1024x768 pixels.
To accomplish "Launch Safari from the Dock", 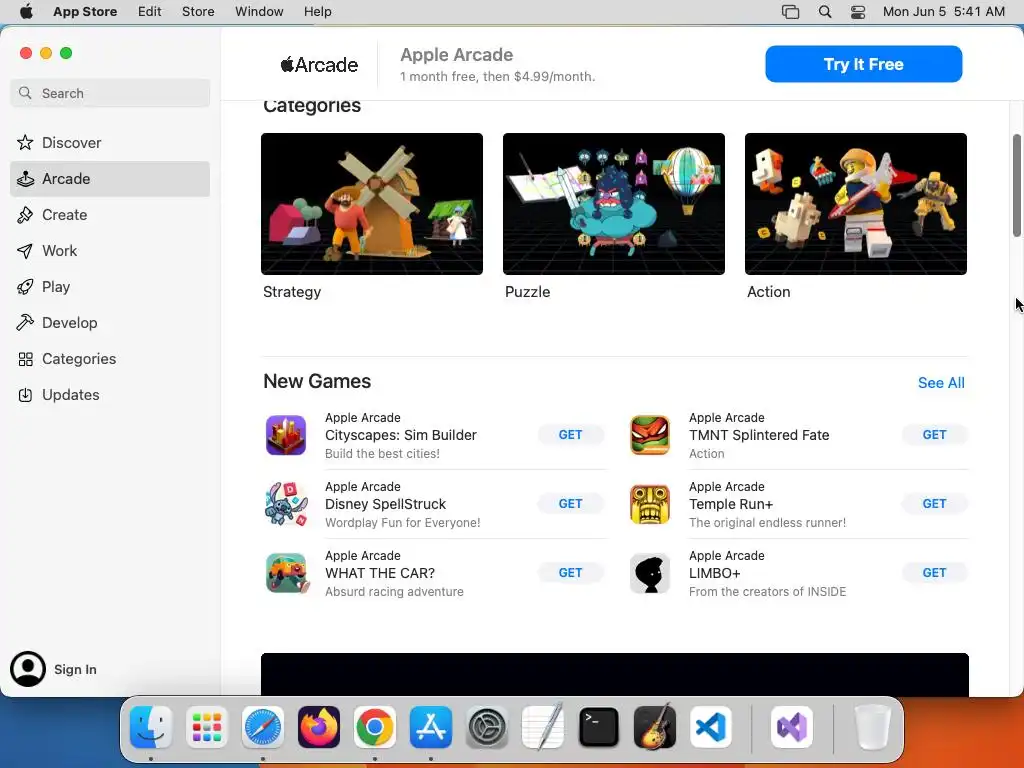I will (x=263, y=727).
